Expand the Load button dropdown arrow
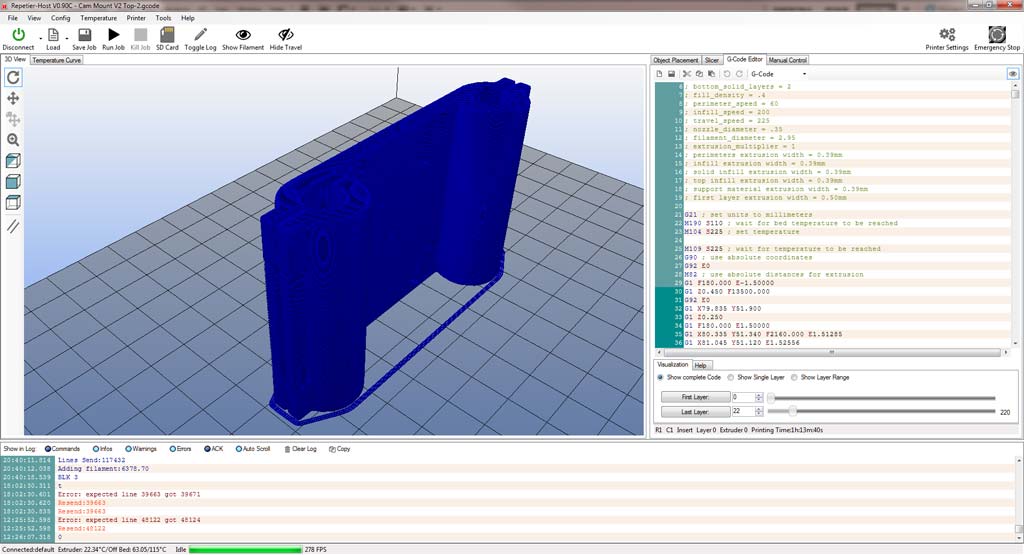Viewport: 1024px width, 555px height. coord(67,38)
